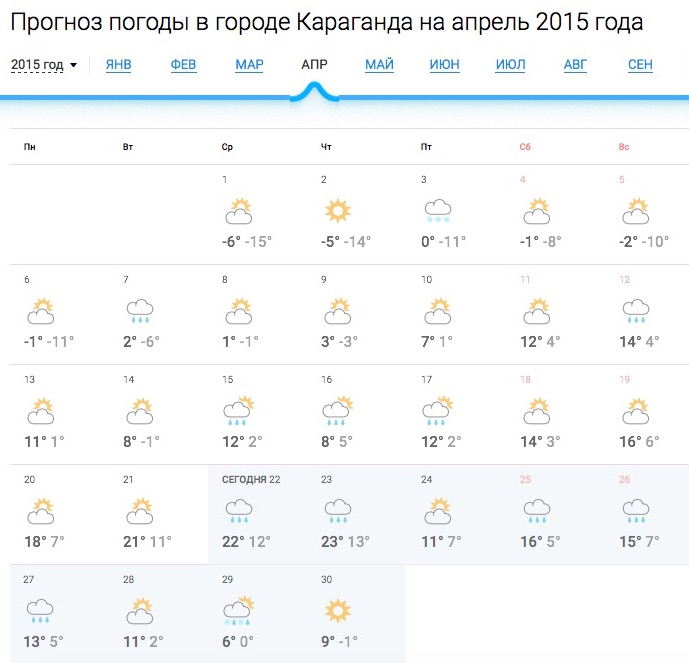Click the arrow beside 2015 год
The height and width of the screenshot is (663, 689).
(x=73, y=65)
